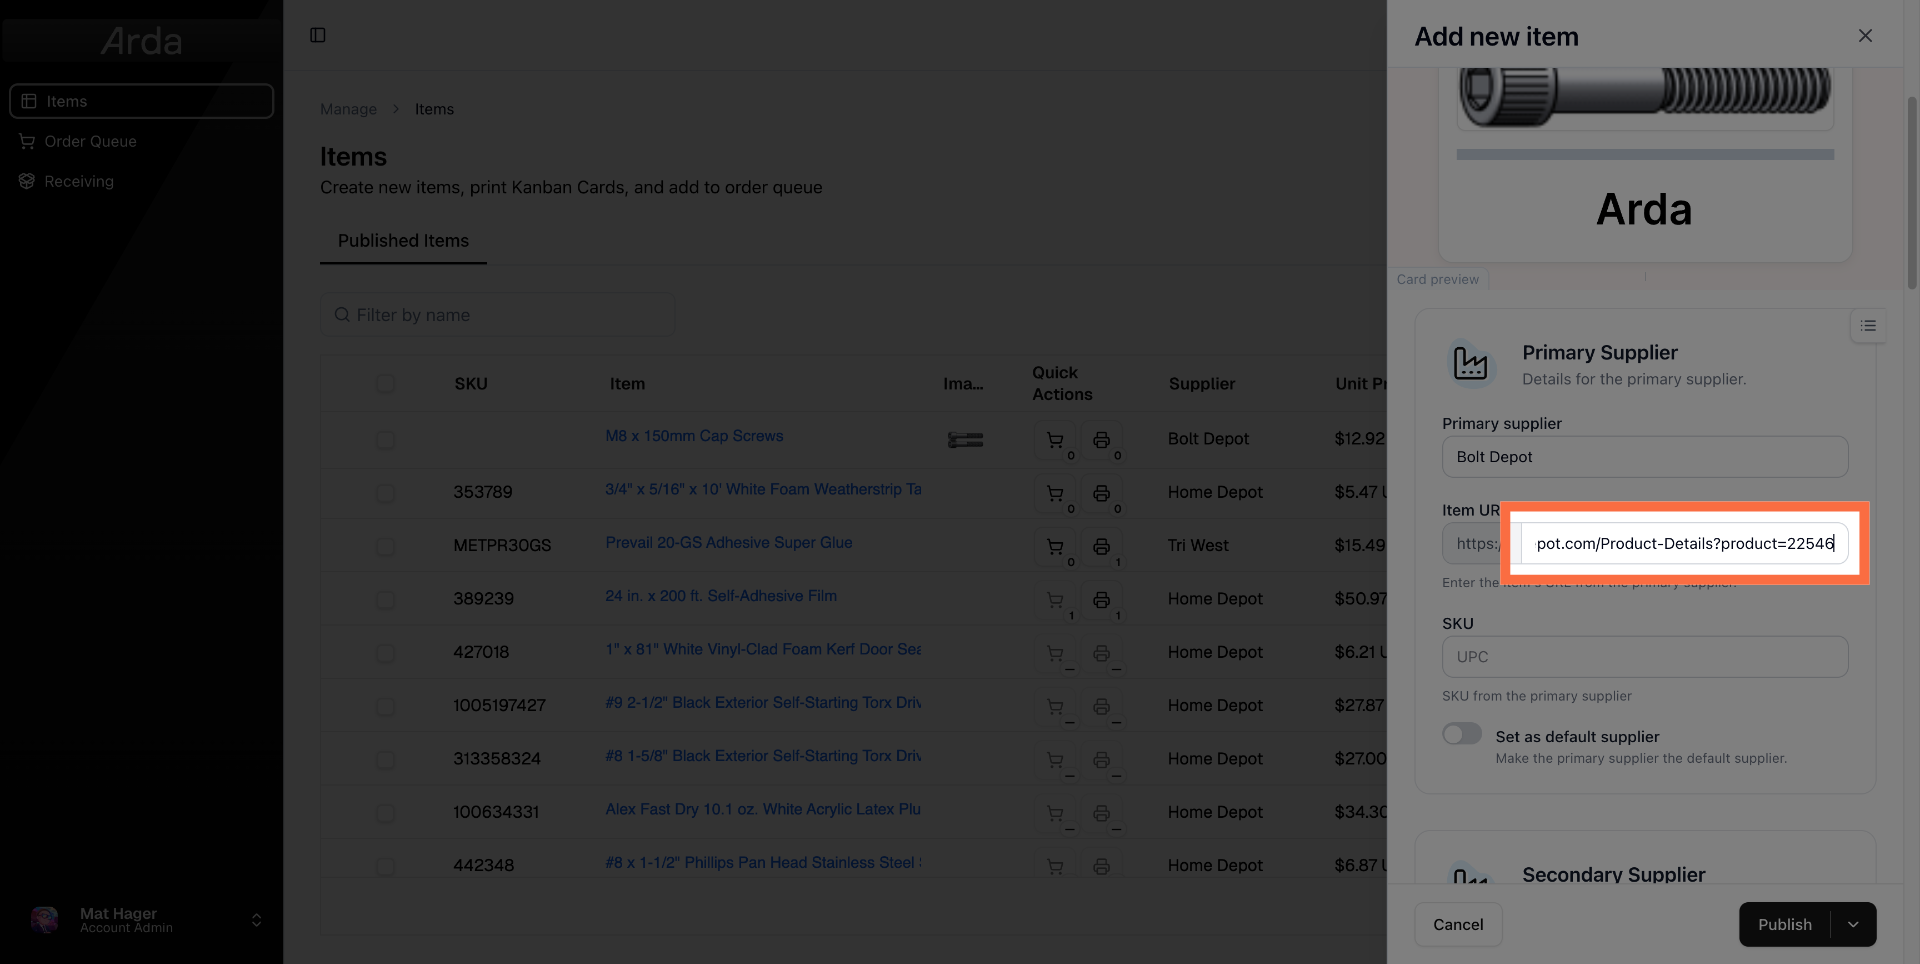The image size is (1920, 964).
Task: Print card for Alex Fast Dry Acrylic Latex
Action: point(1101,813)
